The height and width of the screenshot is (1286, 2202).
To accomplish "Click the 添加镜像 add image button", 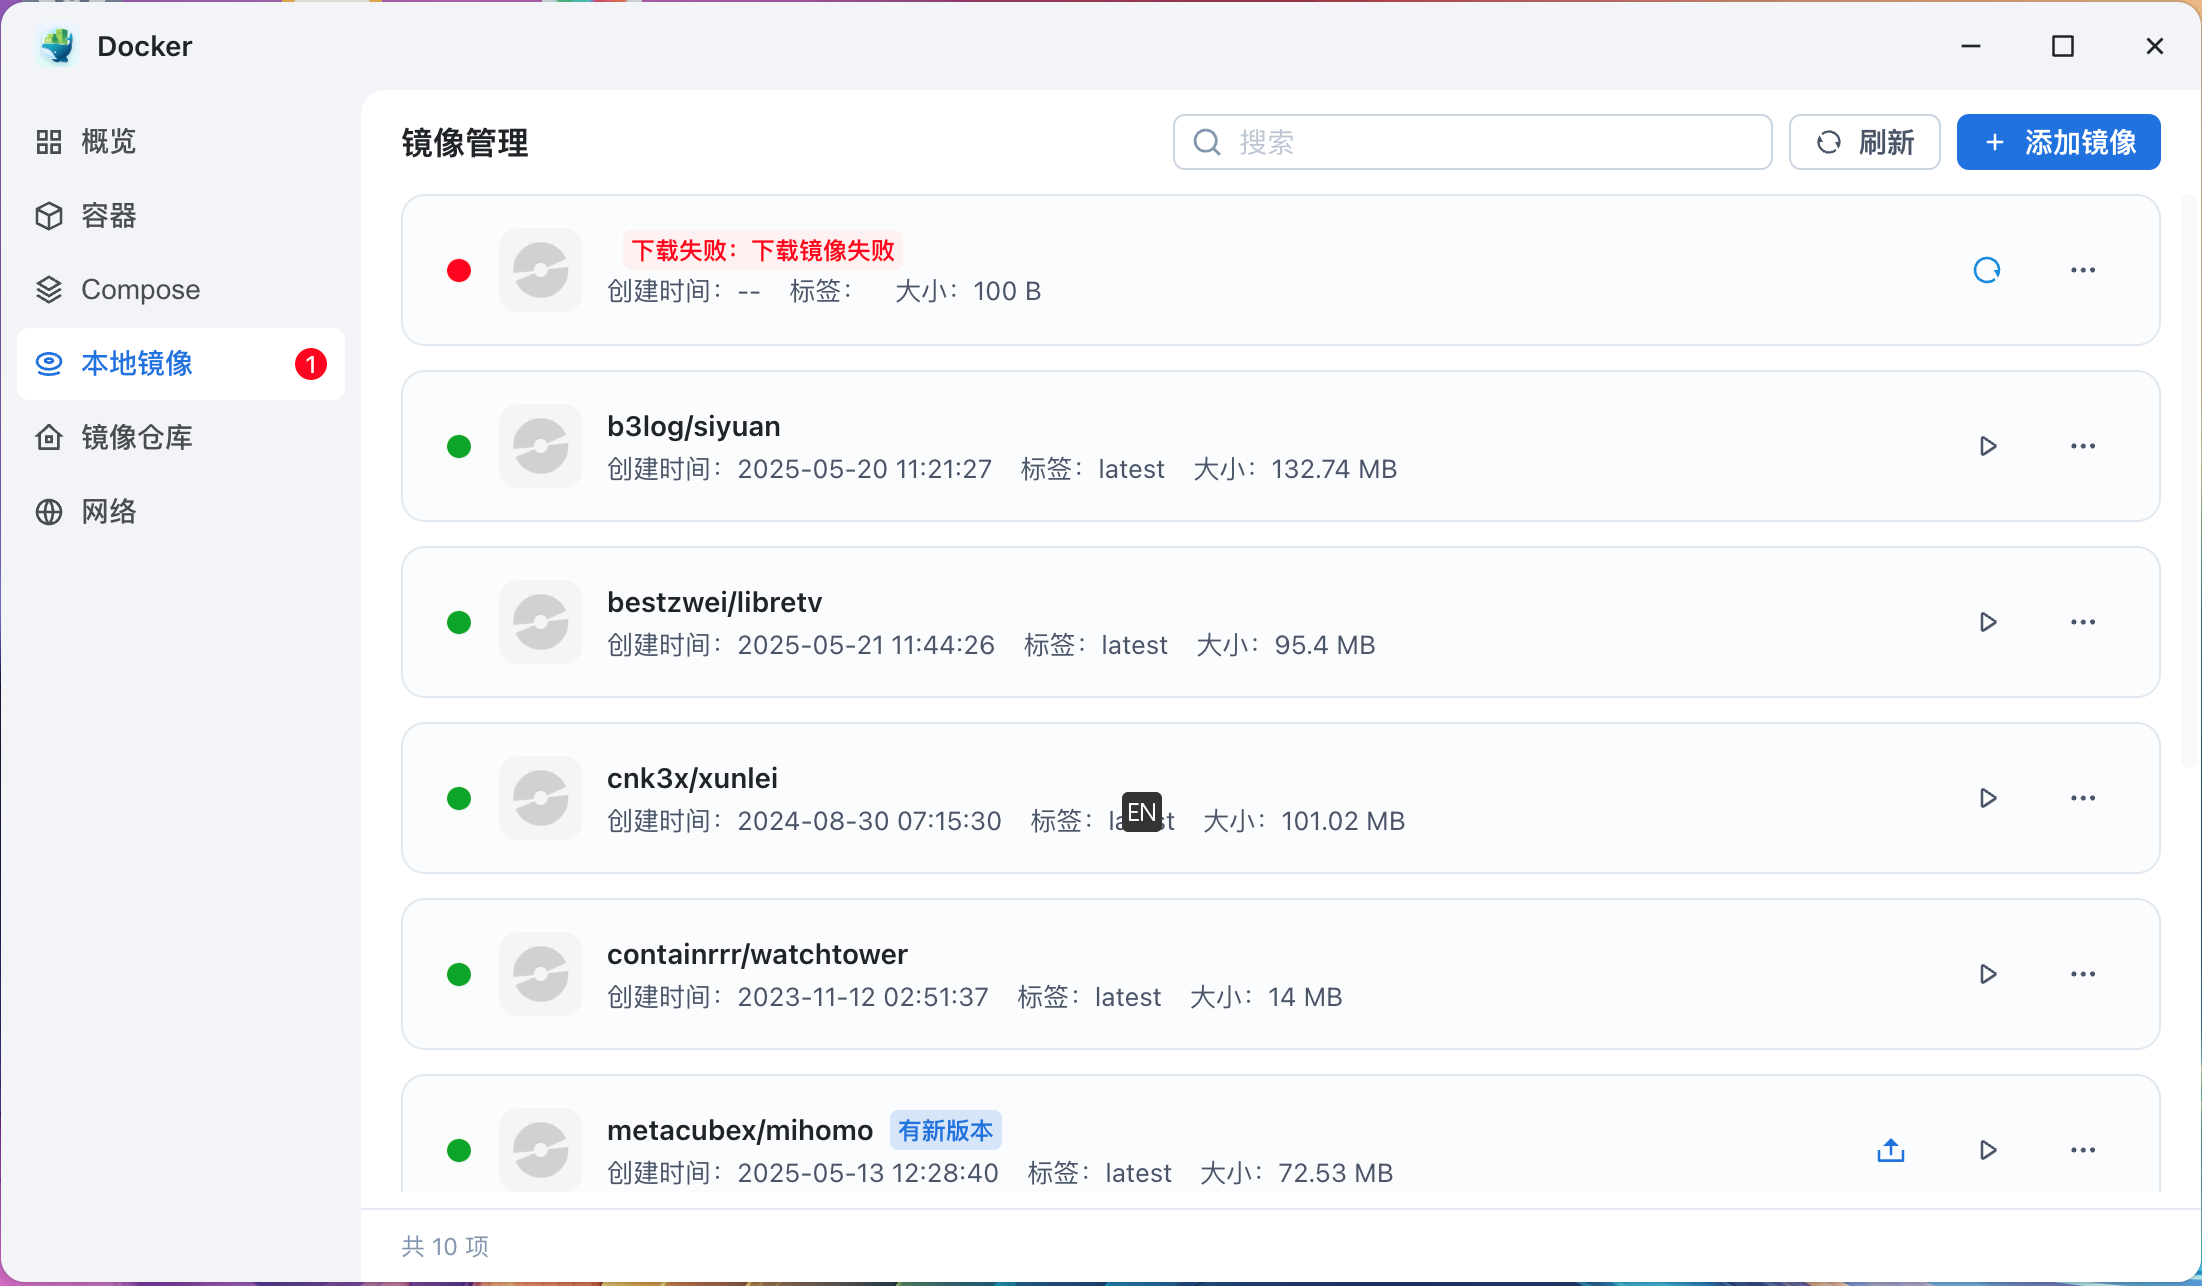I will click(x=2058, y=142).
